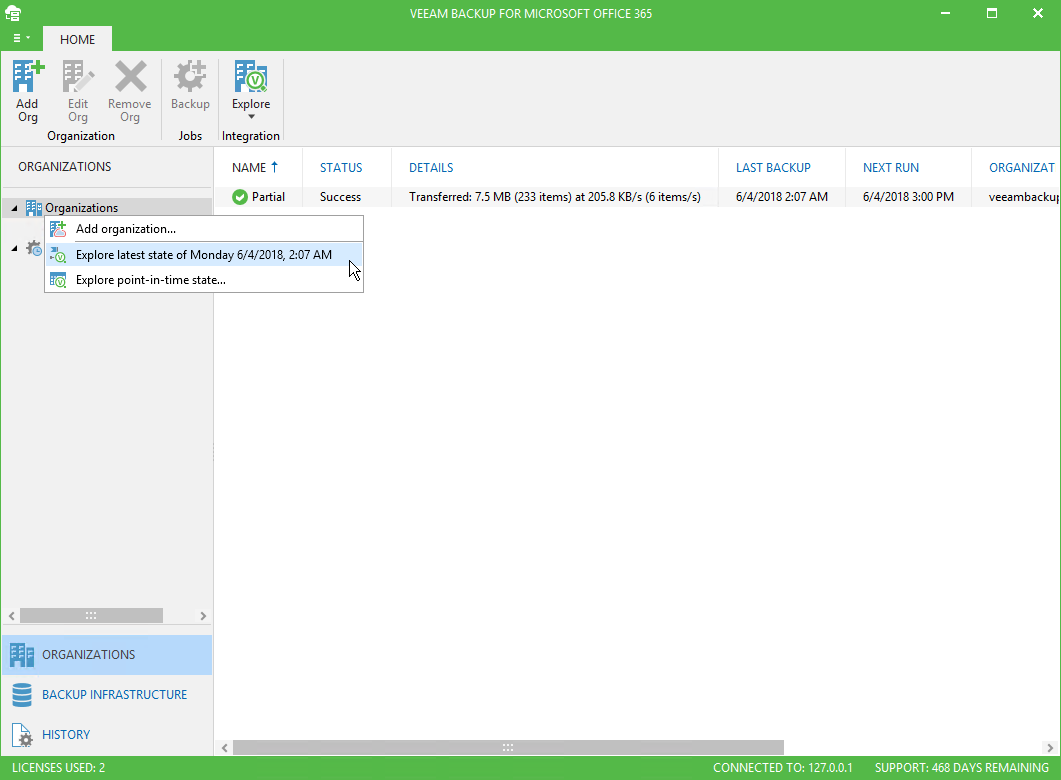This screenshot has height=780, width=1061.
Task: Click the job list horizontal scrollbar thumb
Action: point(508,748)
